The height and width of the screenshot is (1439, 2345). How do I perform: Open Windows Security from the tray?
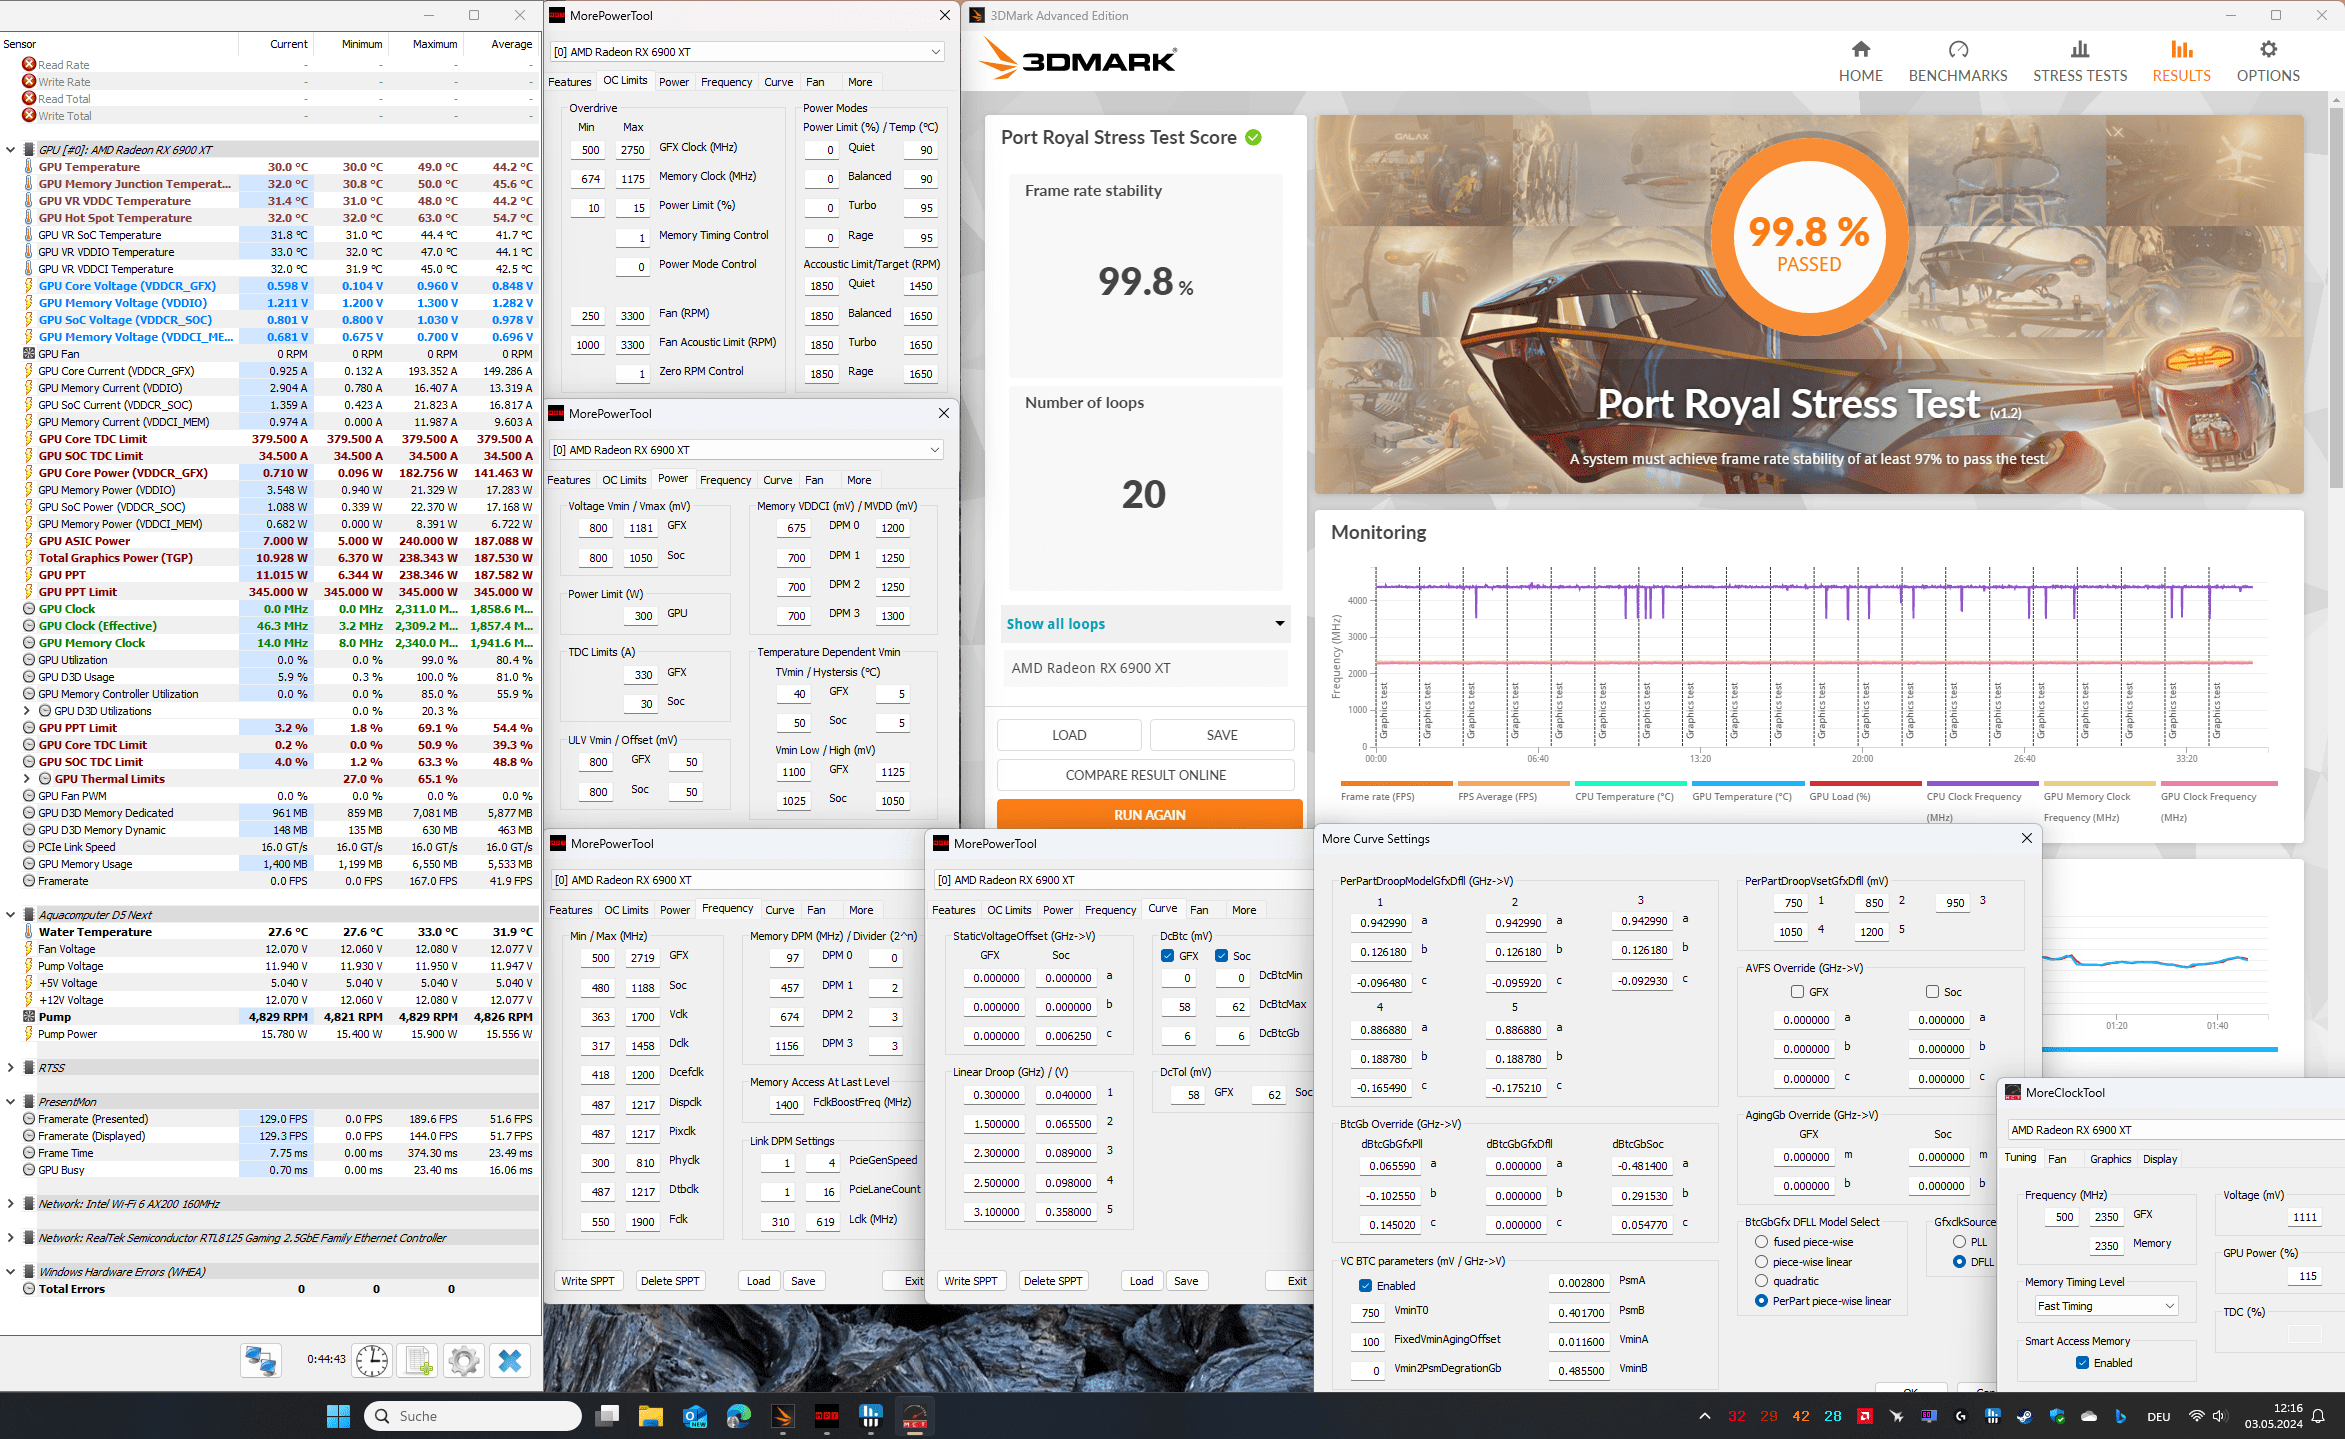[x=2057, y=1416]
